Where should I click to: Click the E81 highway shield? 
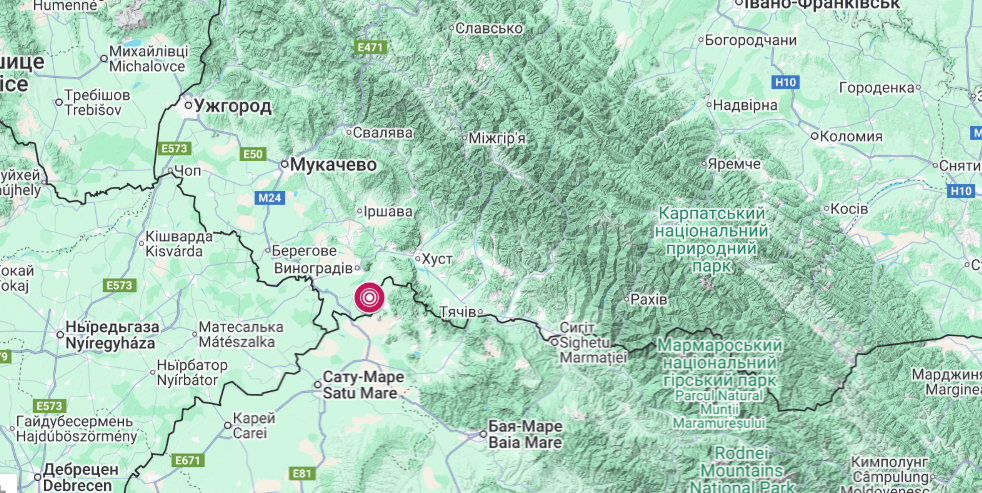302,474
